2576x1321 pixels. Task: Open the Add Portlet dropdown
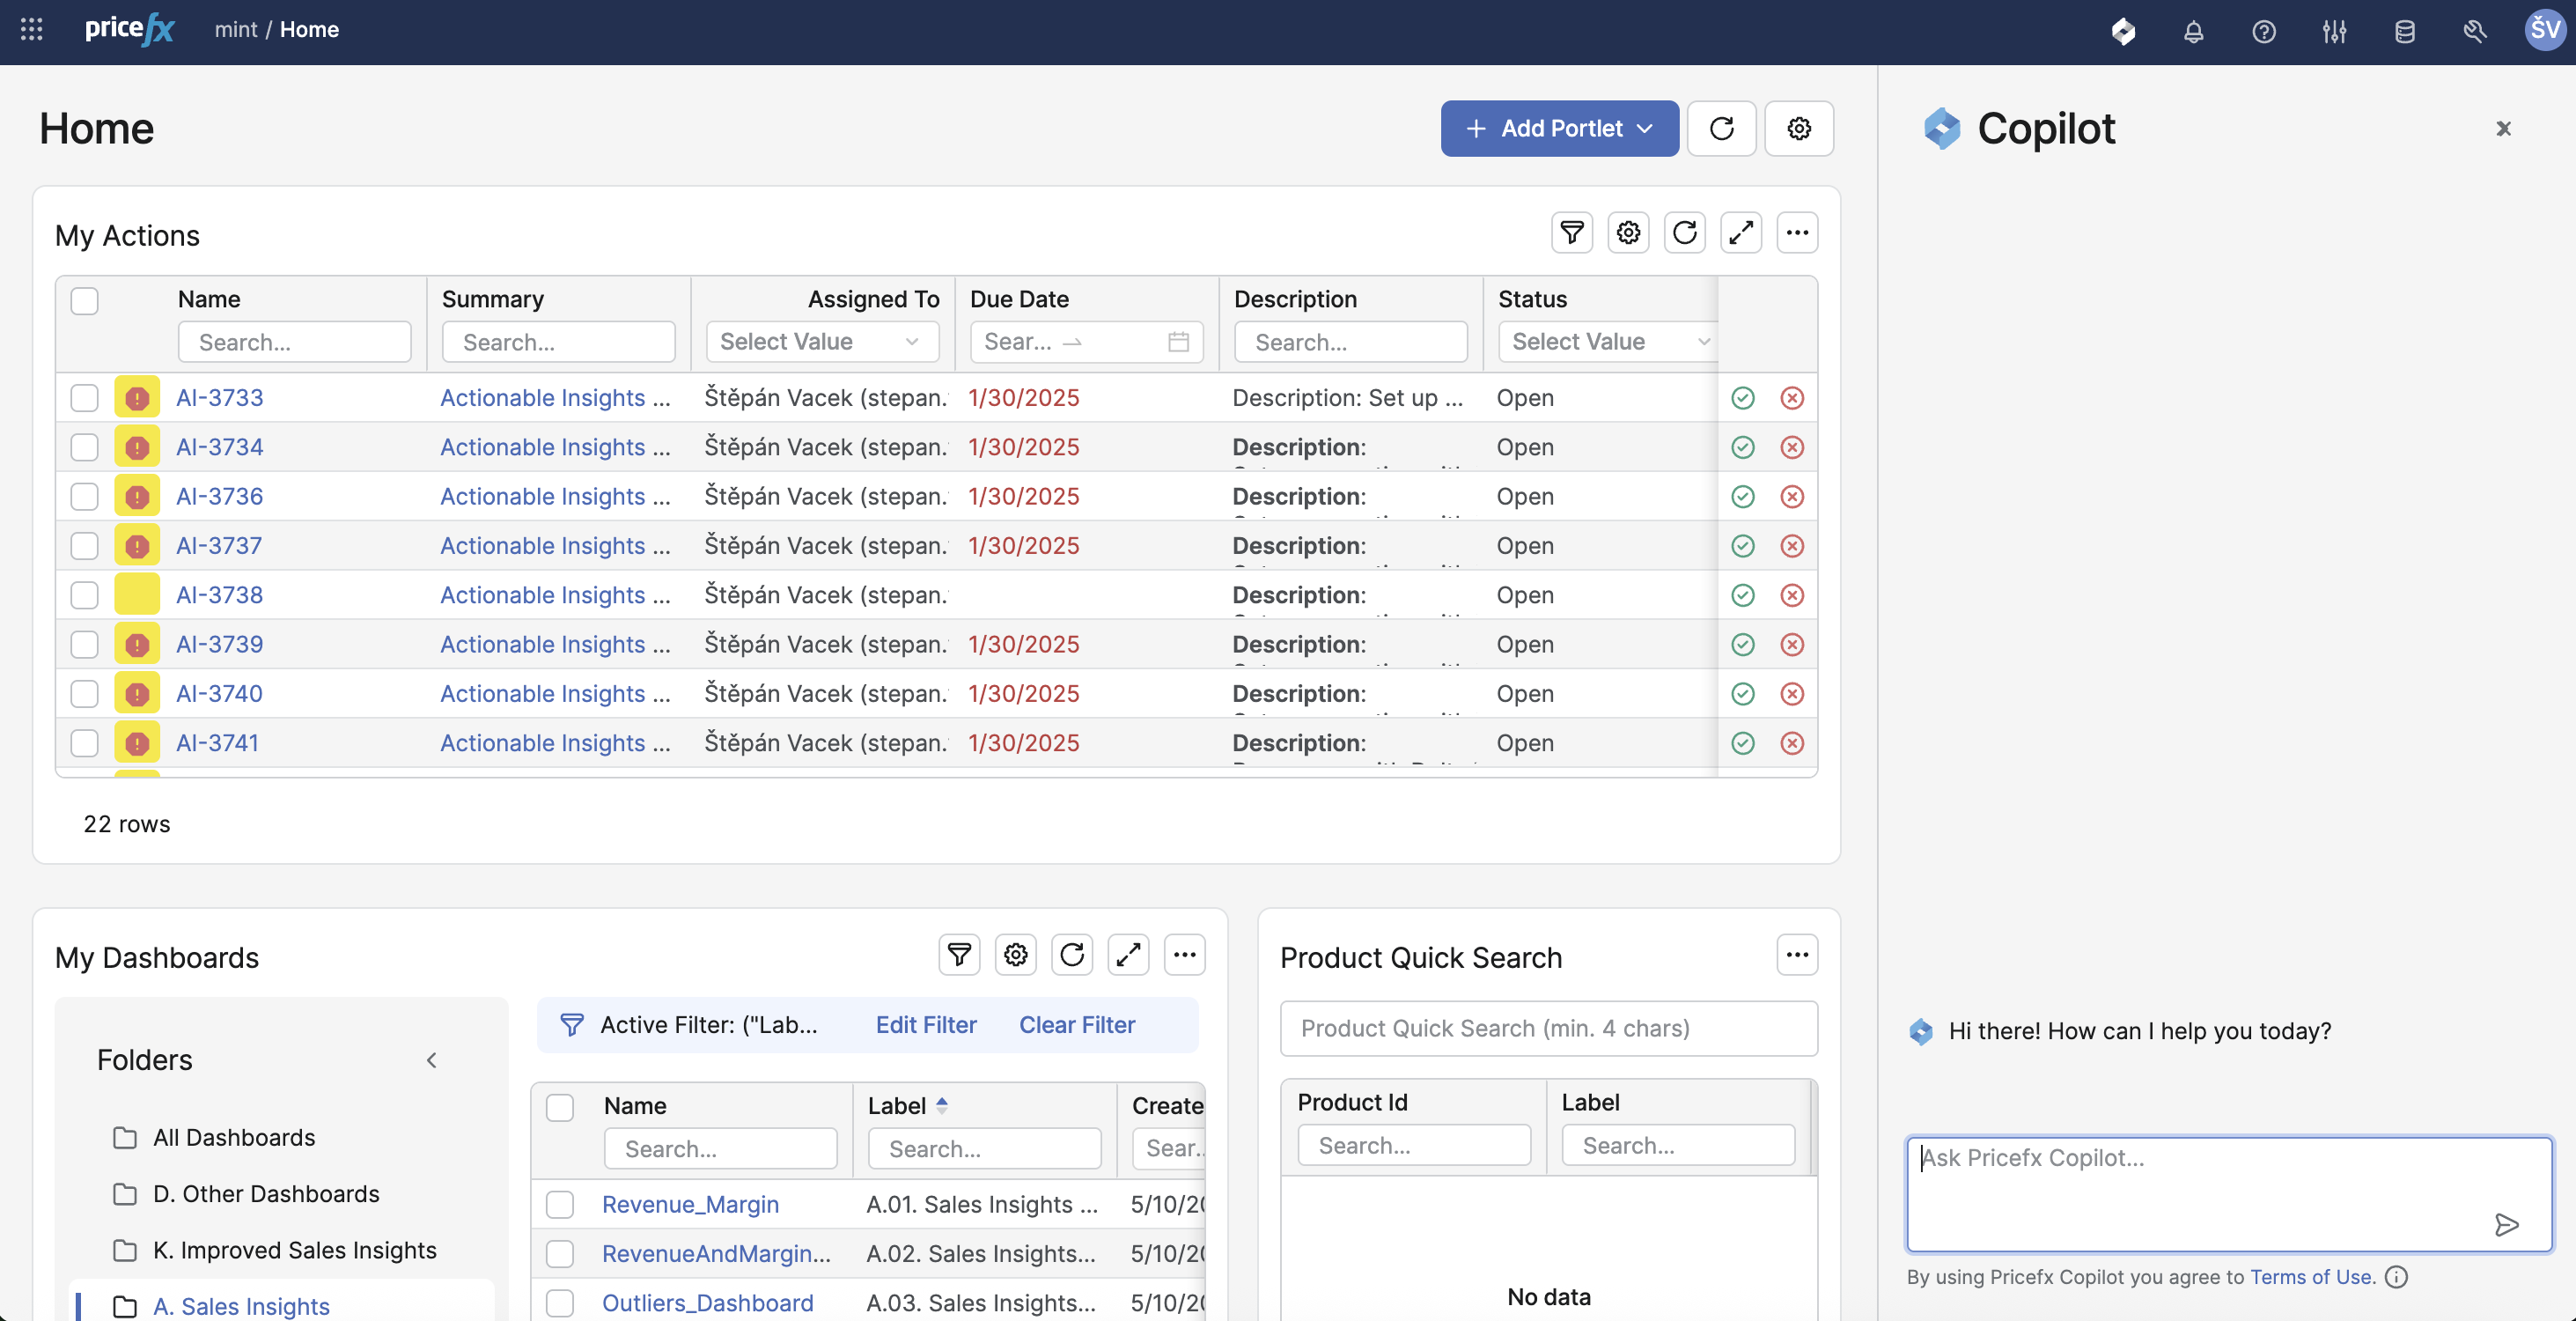[1558, 128]
